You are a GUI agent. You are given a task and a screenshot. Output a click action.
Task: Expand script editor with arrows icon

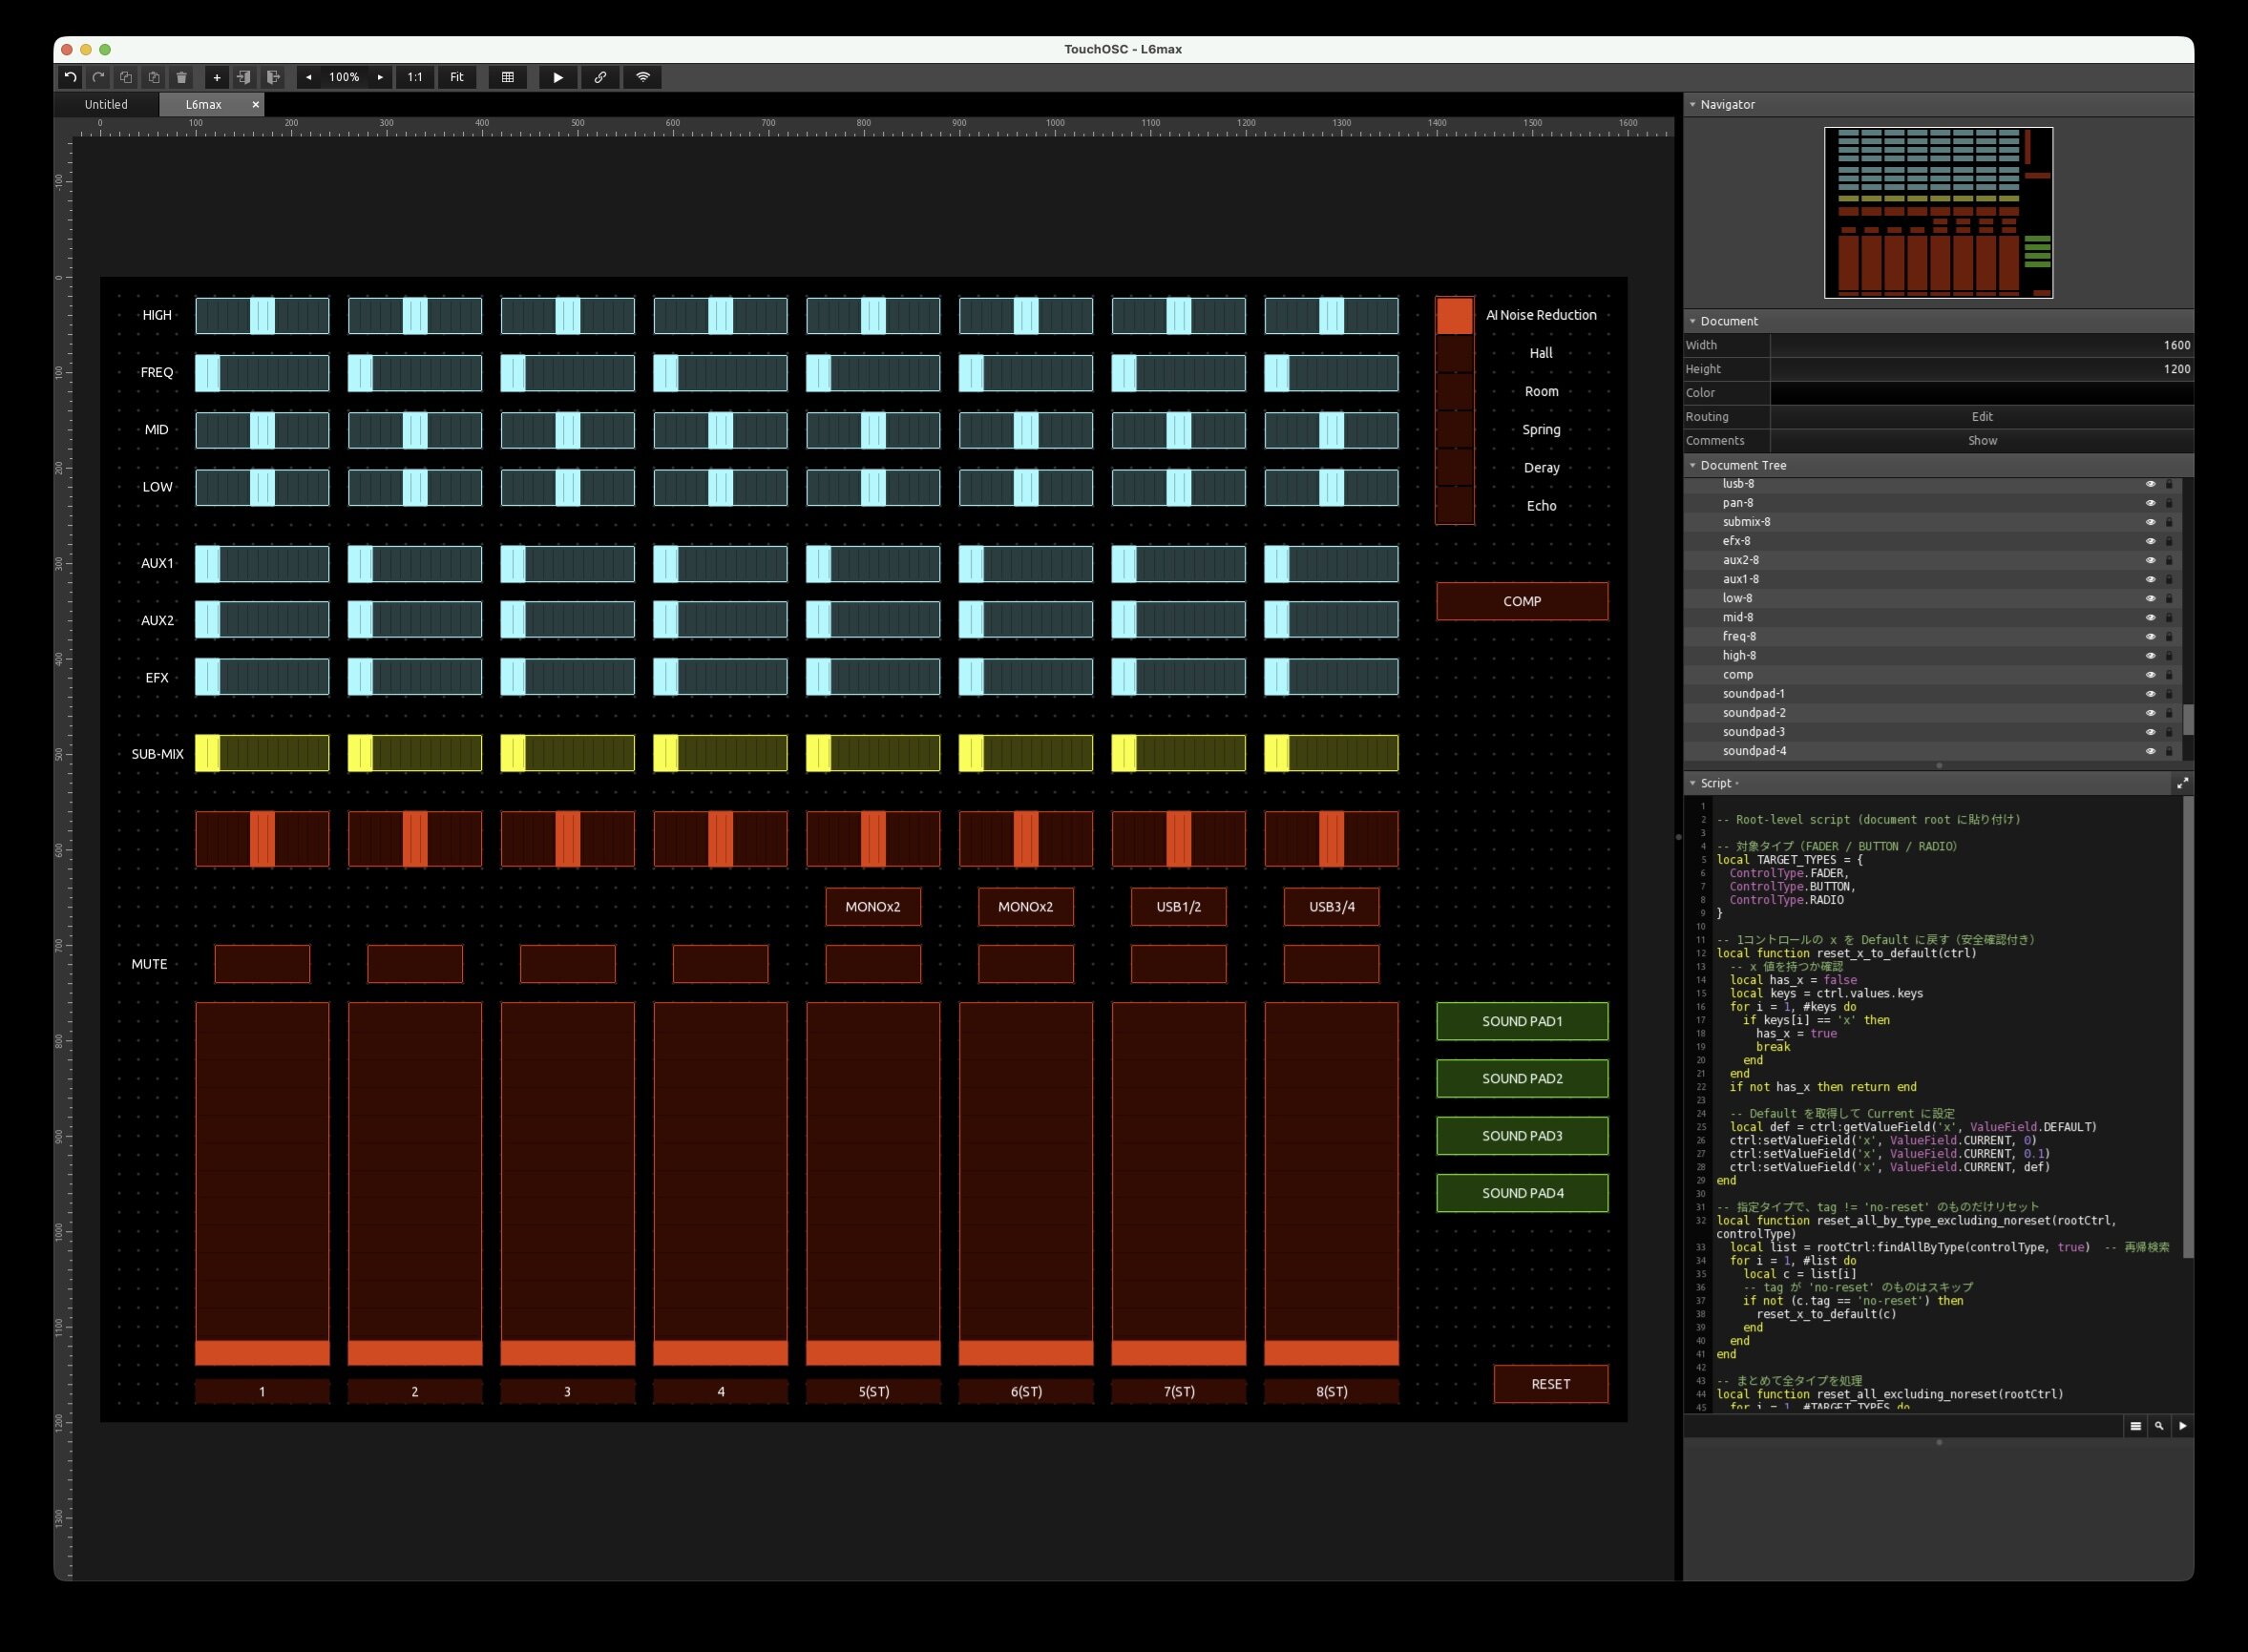2182,783
